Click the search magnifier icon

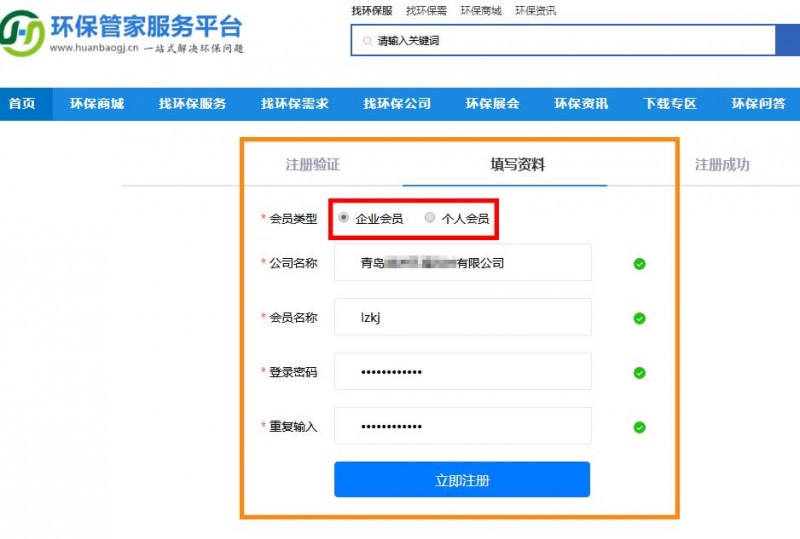tap(365, 41)
